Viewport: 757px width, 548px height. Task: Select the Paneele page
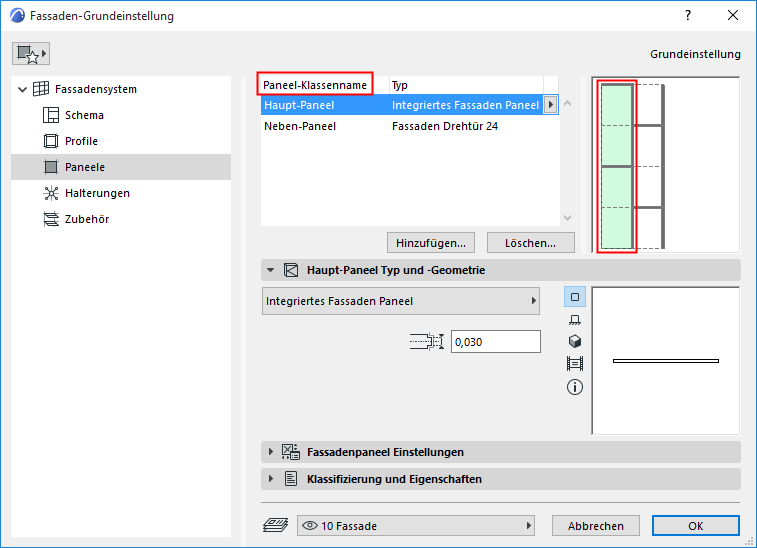[x=121, y=167]
